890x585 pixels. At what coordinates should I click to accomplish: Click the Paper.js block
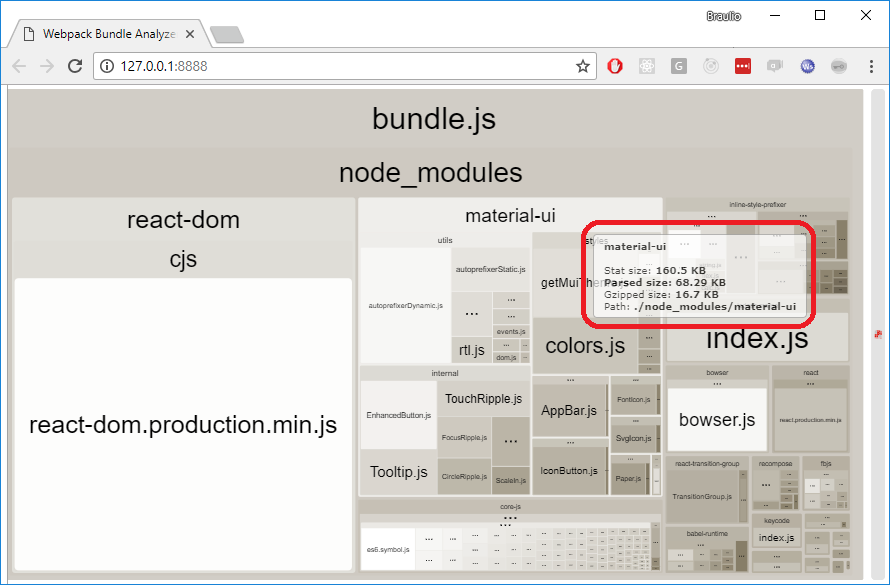tap(628, 478)
